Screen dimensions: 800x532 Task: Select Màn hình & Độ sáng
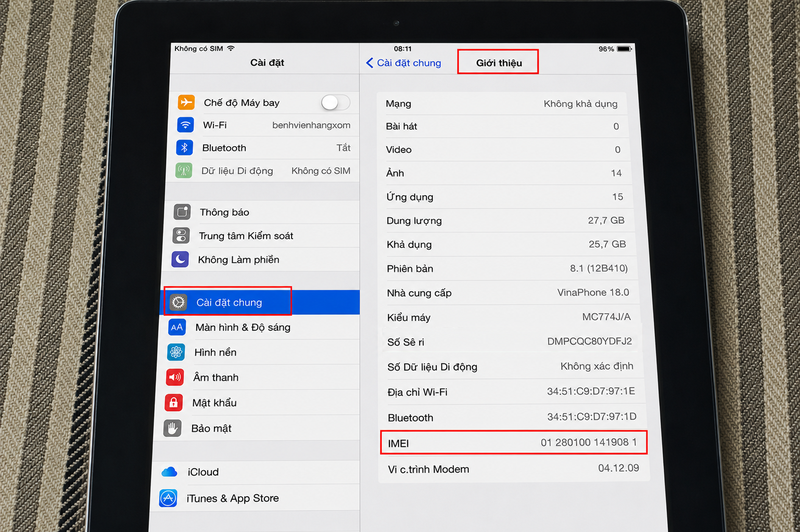tap(260, 327)
